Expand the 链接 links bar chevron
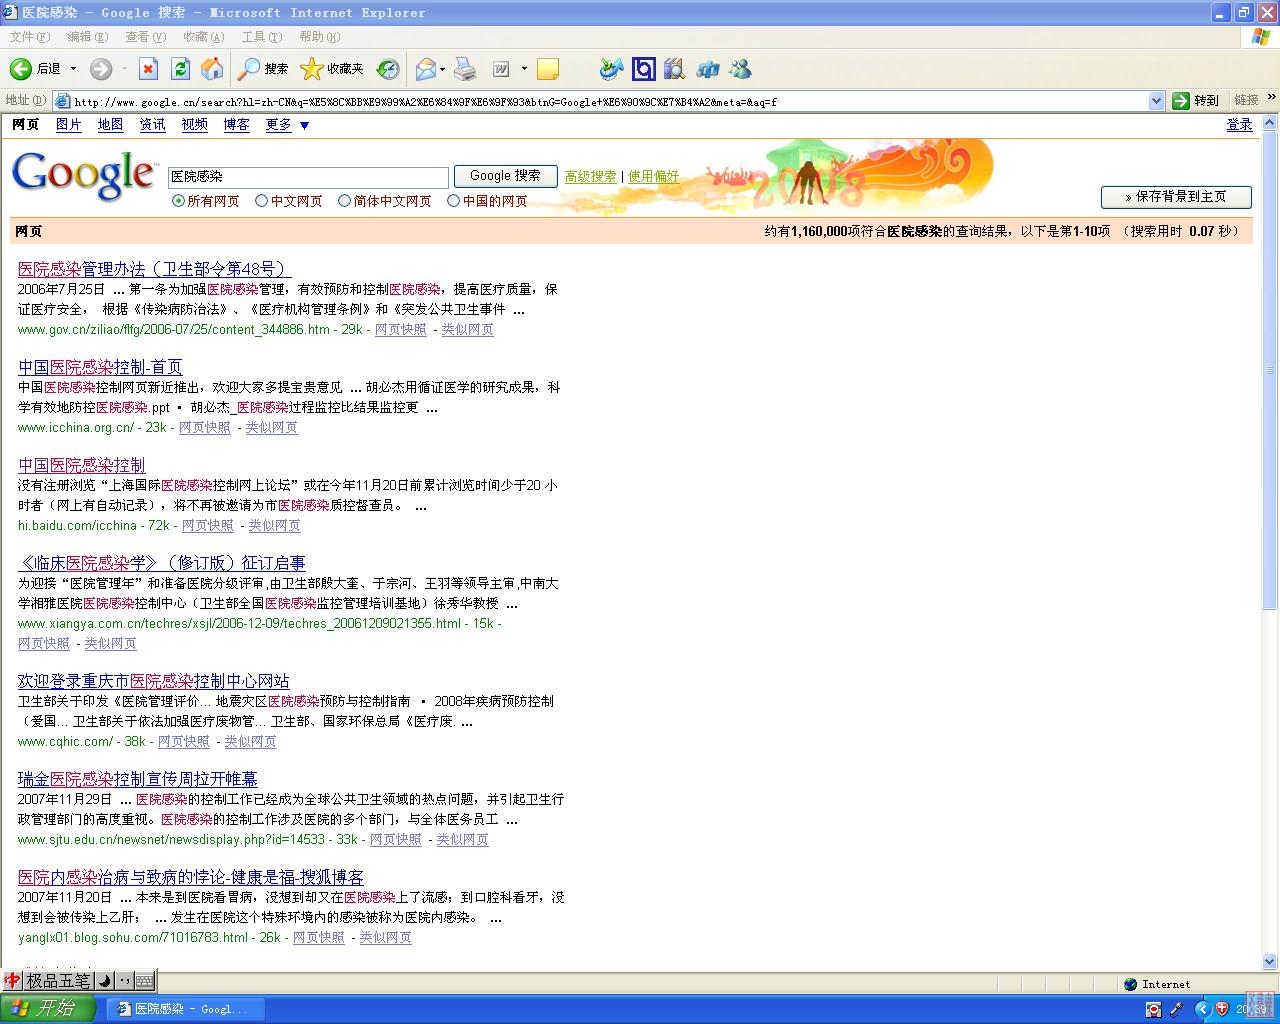The image size is (1280, 1024). (1272, 99)
